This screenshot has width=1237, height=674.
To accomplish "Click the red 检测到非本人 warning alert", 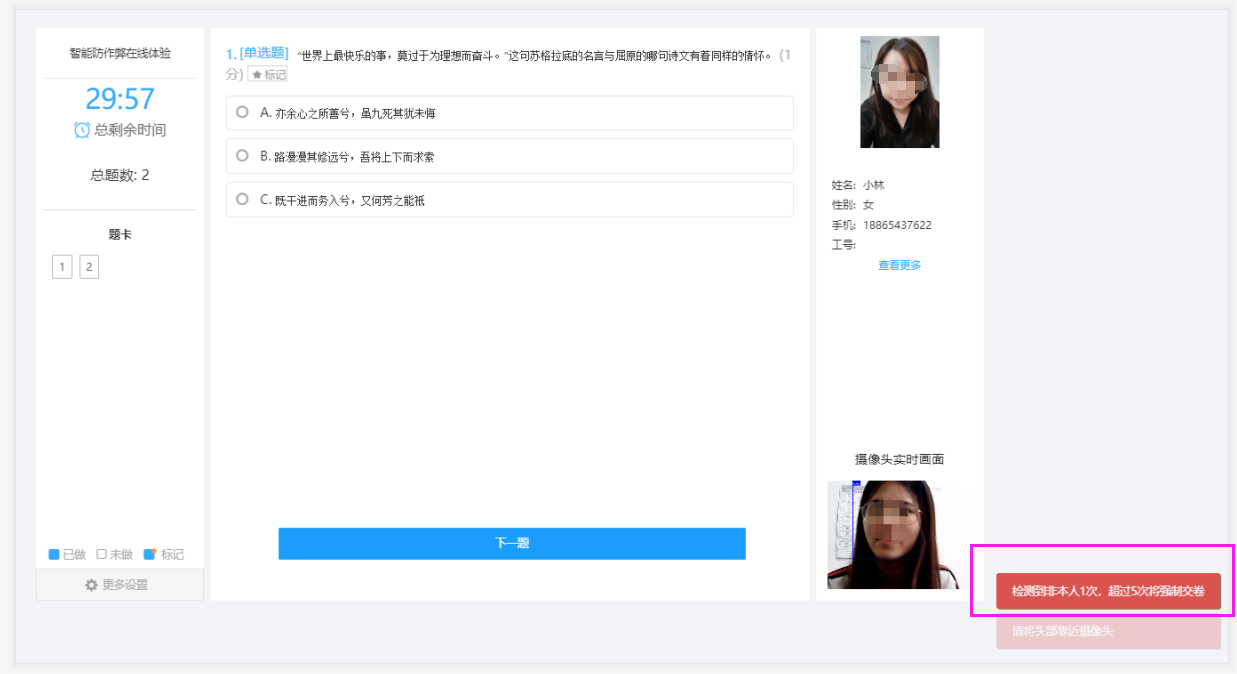I will pyautogui.click(x=1108, y=591).
